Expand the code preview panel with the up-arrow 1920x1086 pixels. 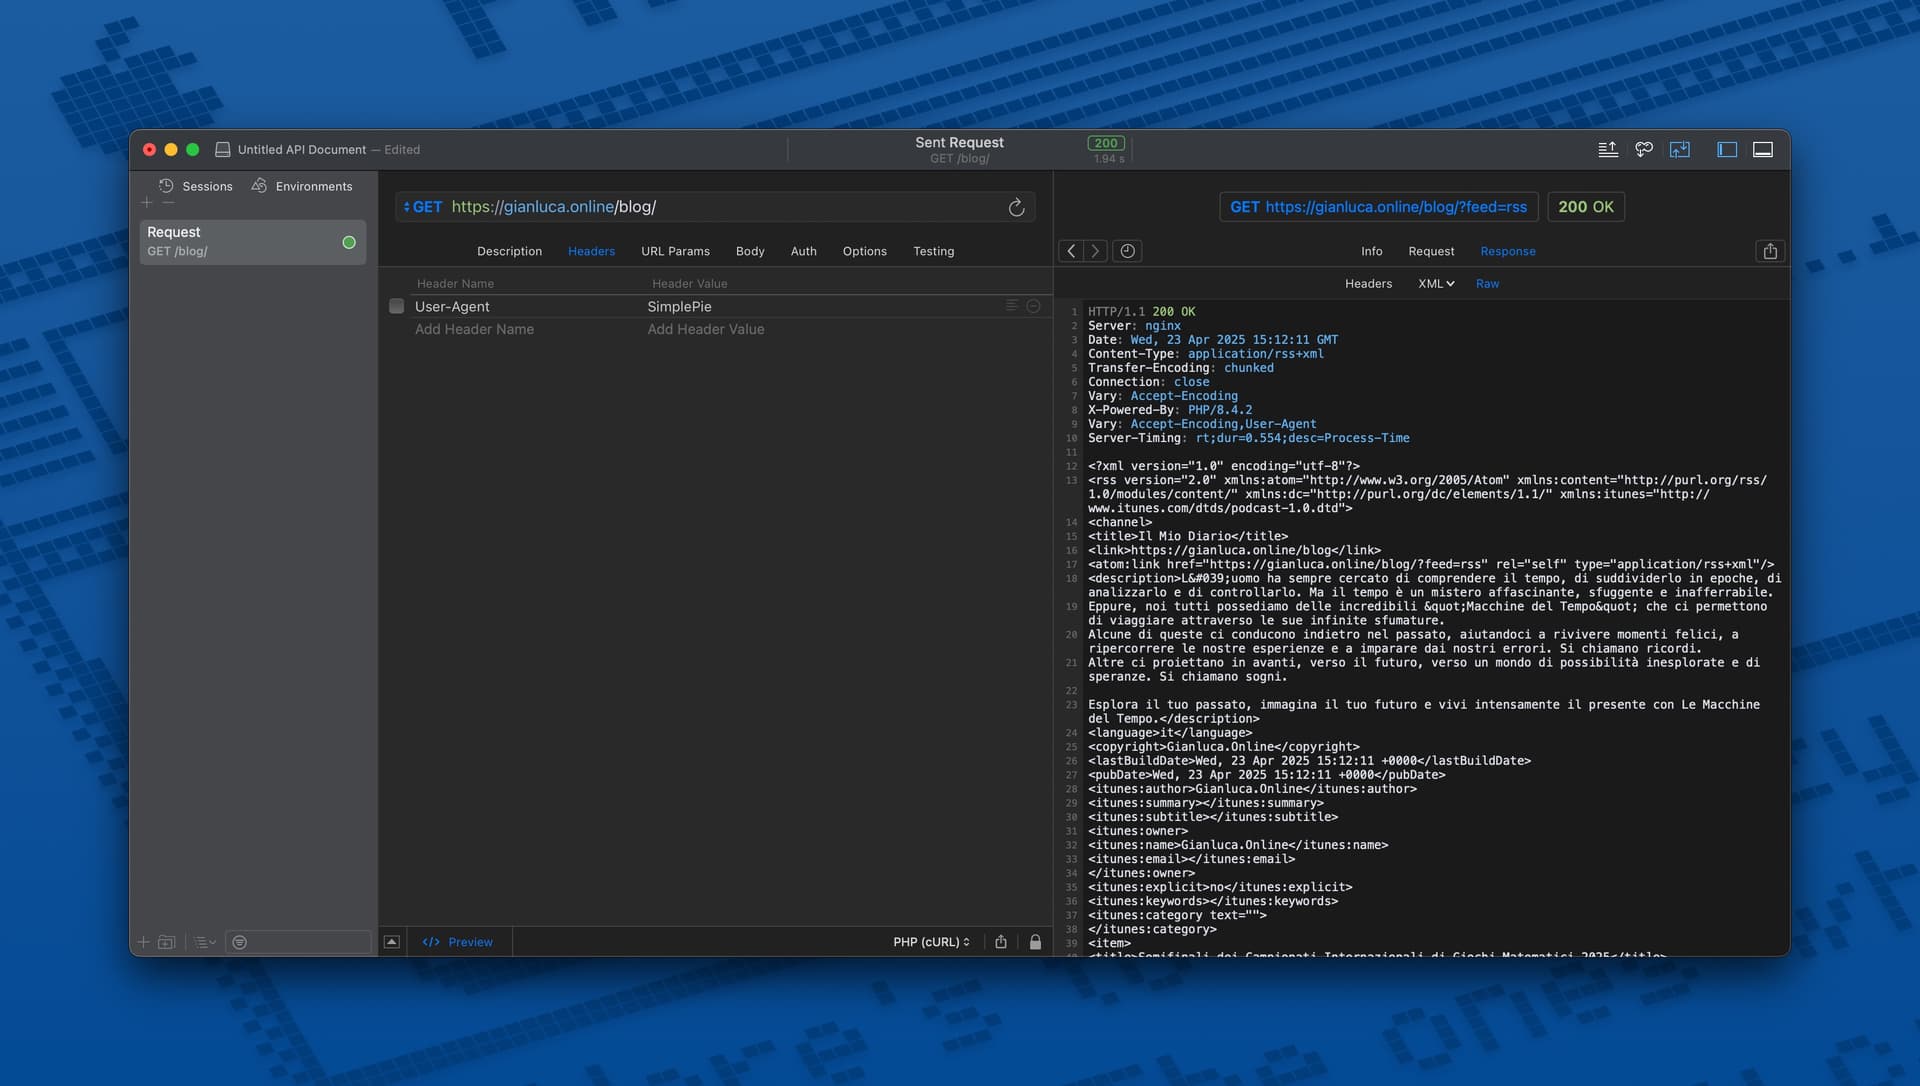click(392, 942)
